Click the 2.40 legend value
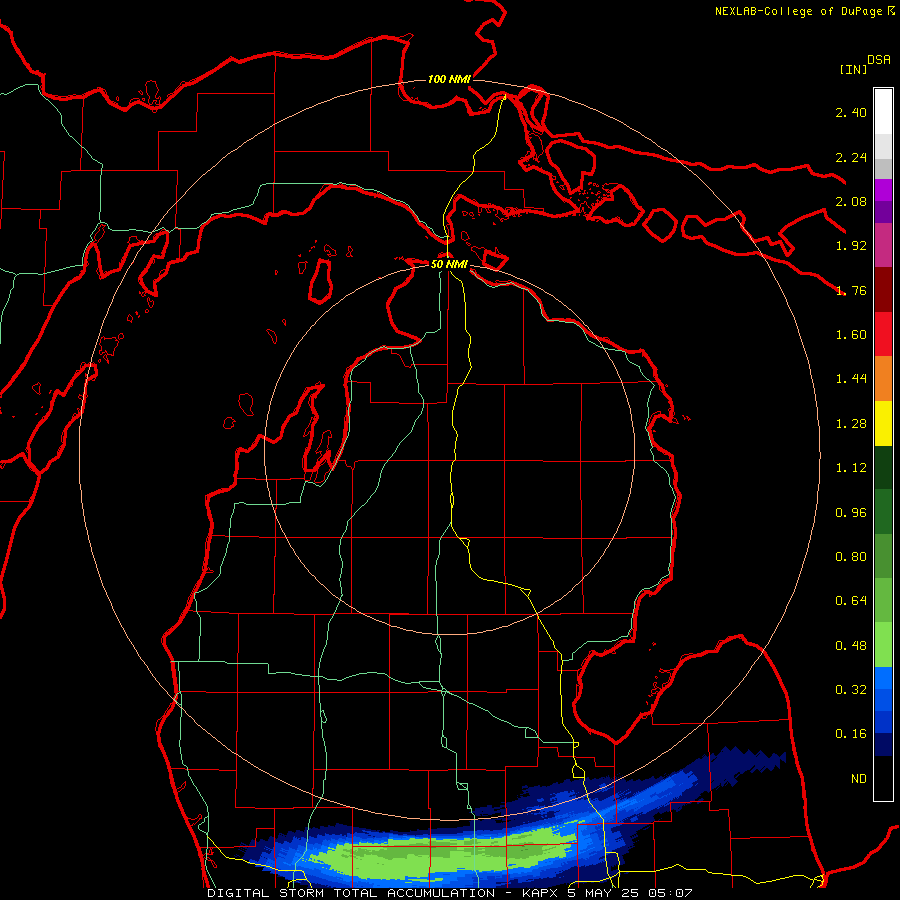Image resolution: width=900 pixels, height=900 pixels. [x=851, y=112]
